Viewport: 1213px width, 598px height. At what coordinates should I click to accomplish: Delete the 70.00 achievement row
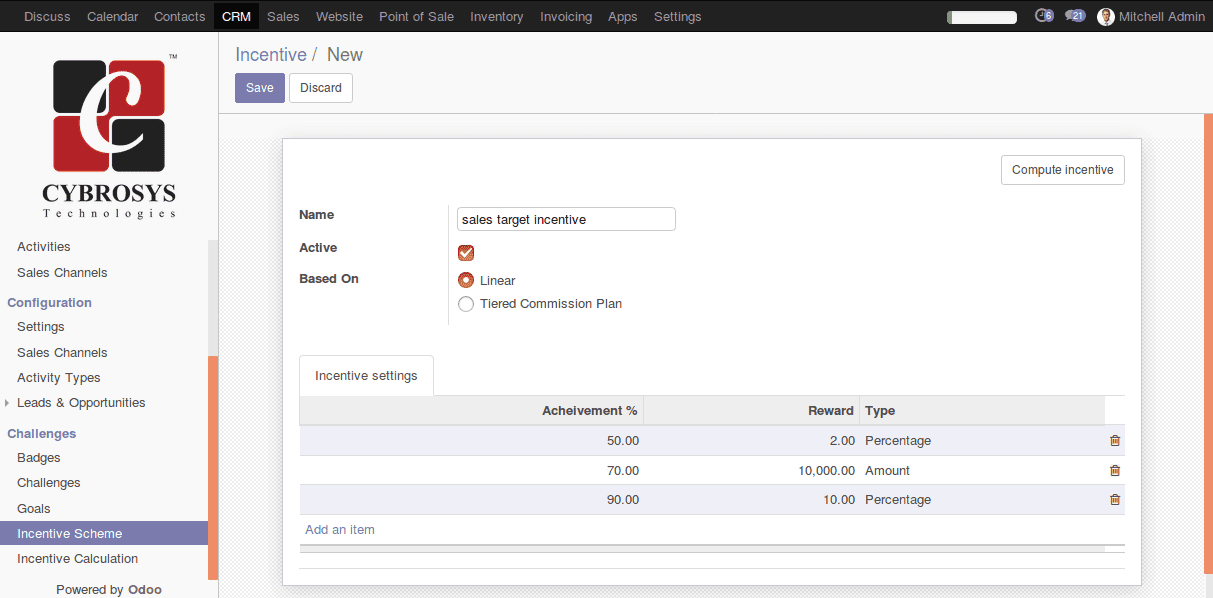click(1115, 470)
